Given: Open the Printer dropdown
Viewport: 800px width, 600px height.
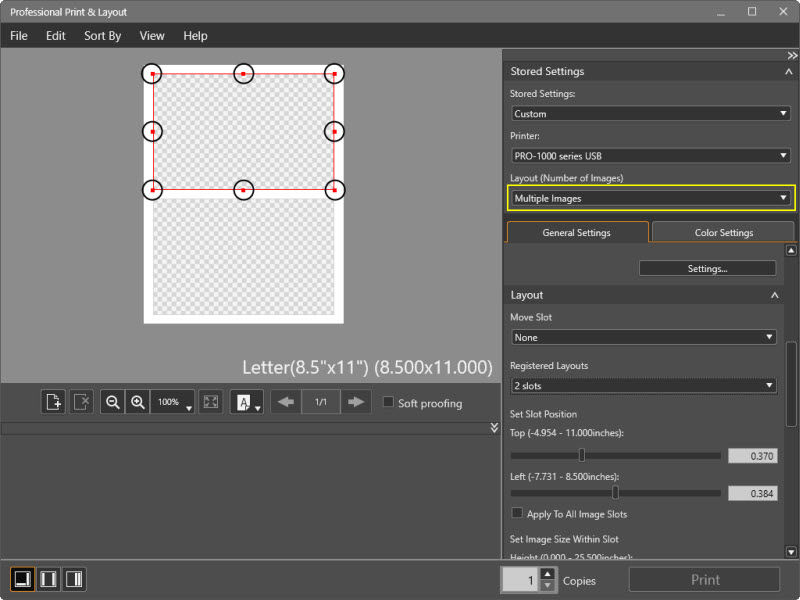Looking at the screenshot, I should pos(650,156).
